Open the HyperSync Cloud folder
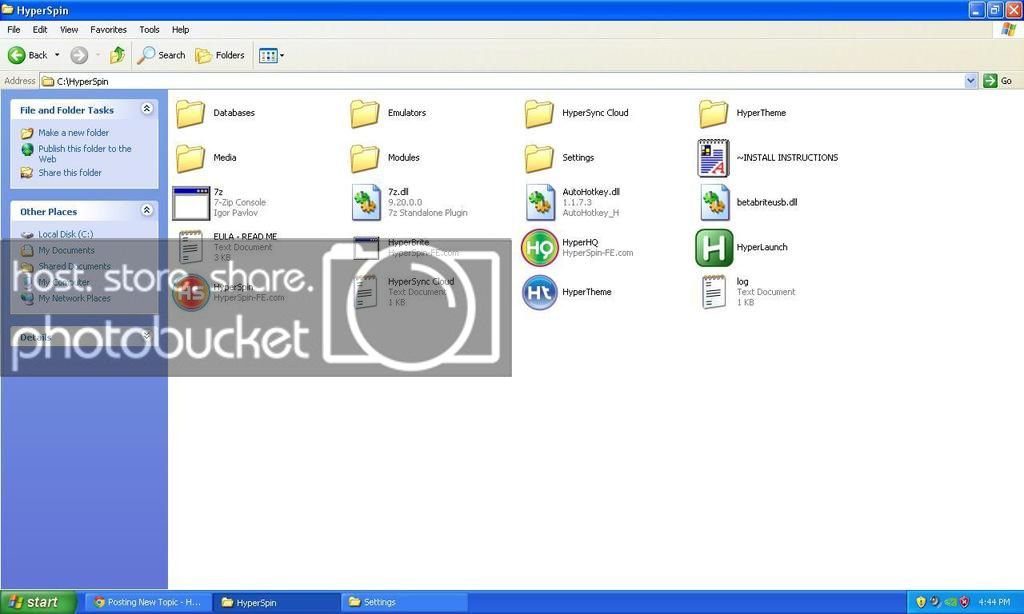1024x614 pixels. [x=540, y=114]
